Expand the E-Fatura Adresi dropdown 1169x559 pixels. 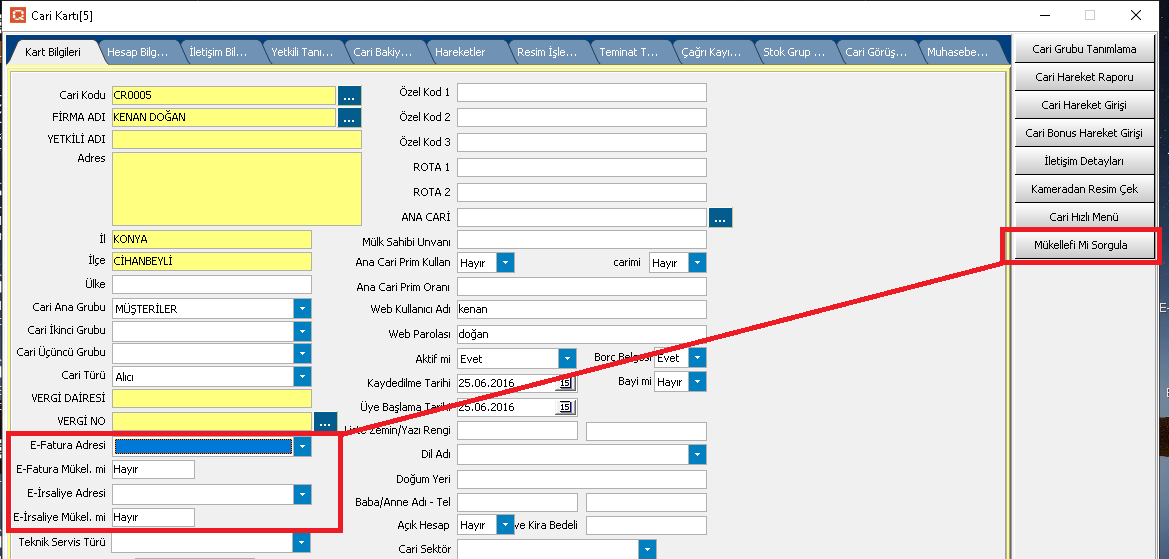coord(302,446)
